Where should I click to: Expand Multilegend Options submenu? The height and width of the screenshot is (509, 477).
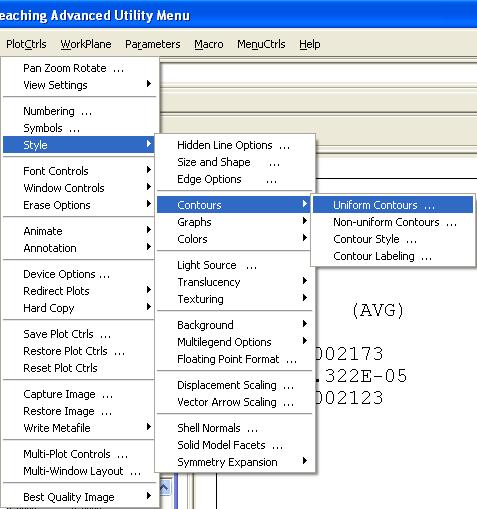pos(235,342)
